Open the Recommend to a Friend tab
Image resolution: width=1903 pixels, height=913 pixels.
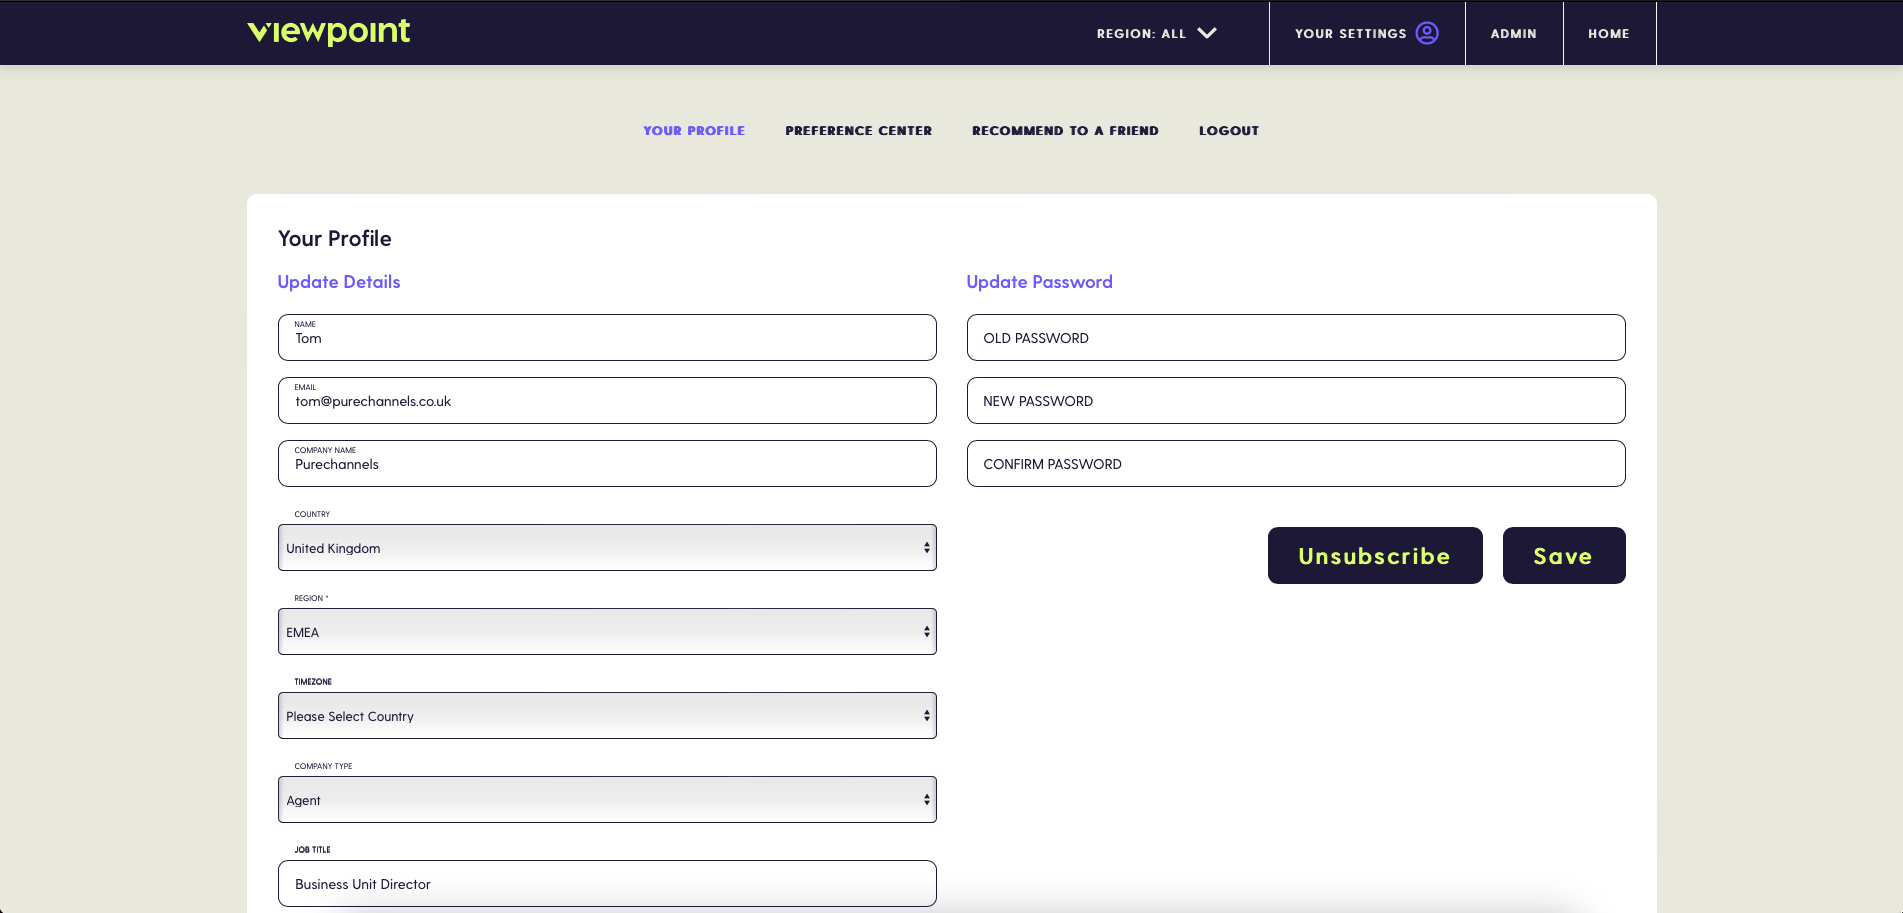point(1065,131)
